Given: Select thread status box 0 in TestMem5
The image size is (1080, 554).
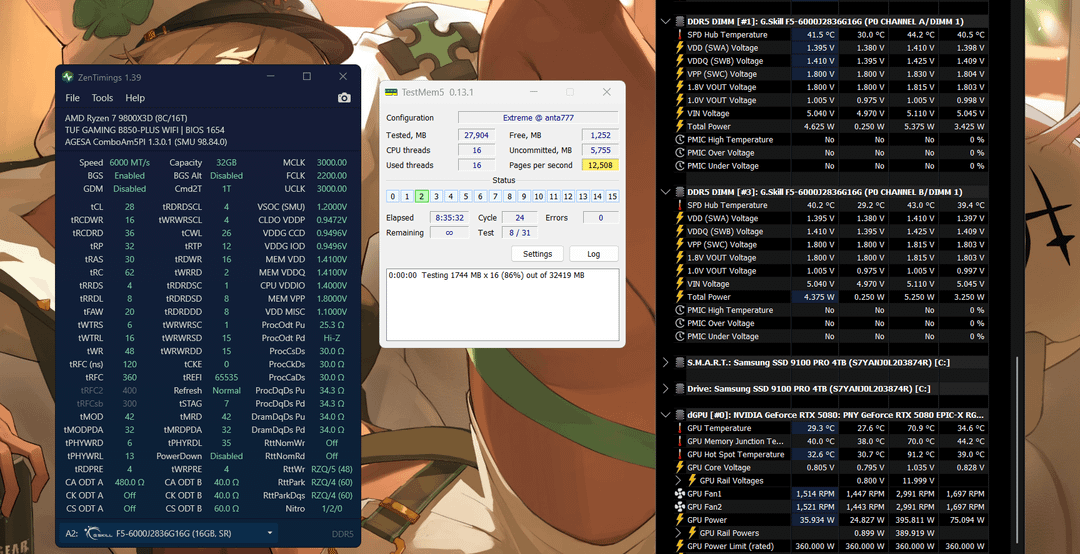Looking at the screenshot, I should 392,196.
